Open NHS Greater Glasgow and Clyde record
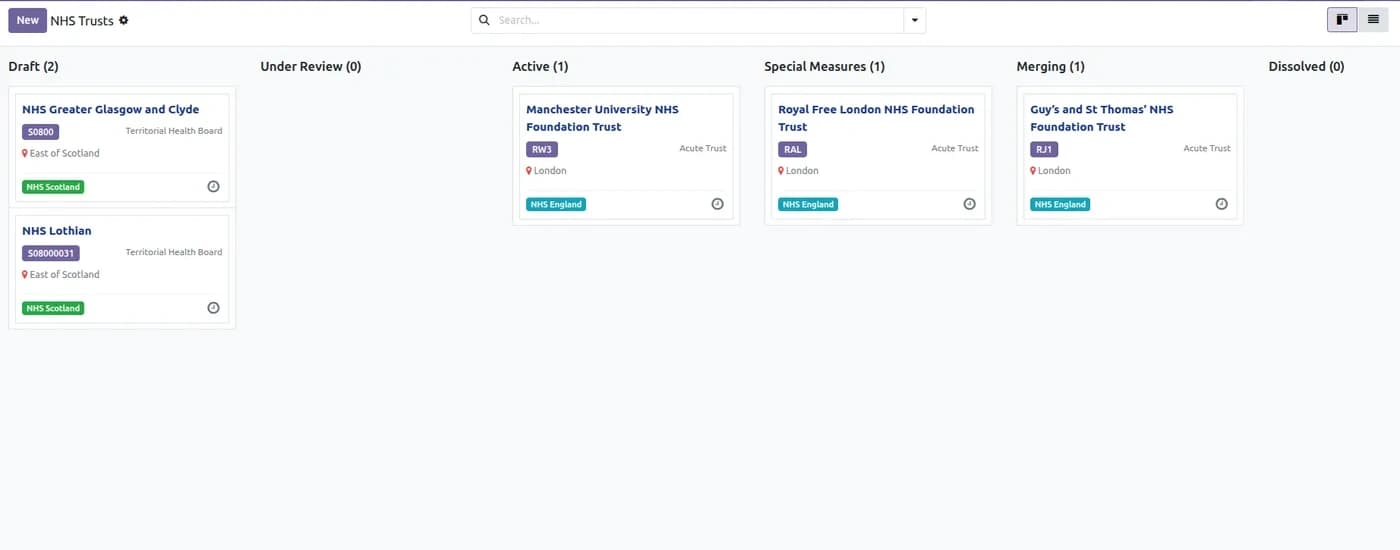1400x550 pixels. click(110, 110)
